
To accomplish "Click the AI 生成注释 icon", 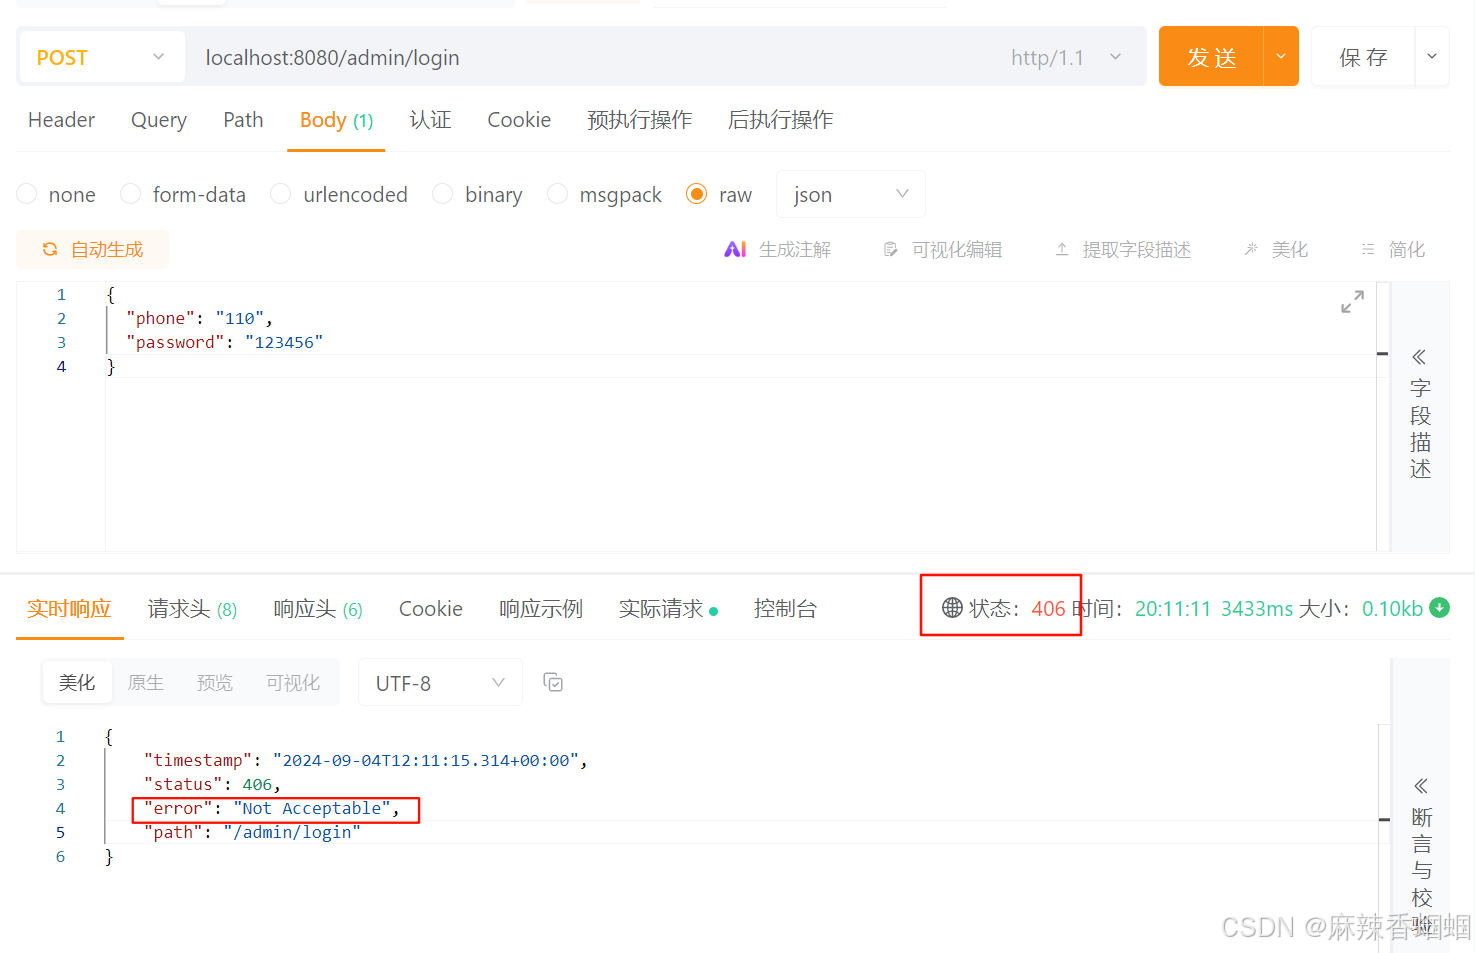I will tap(735, 249).
